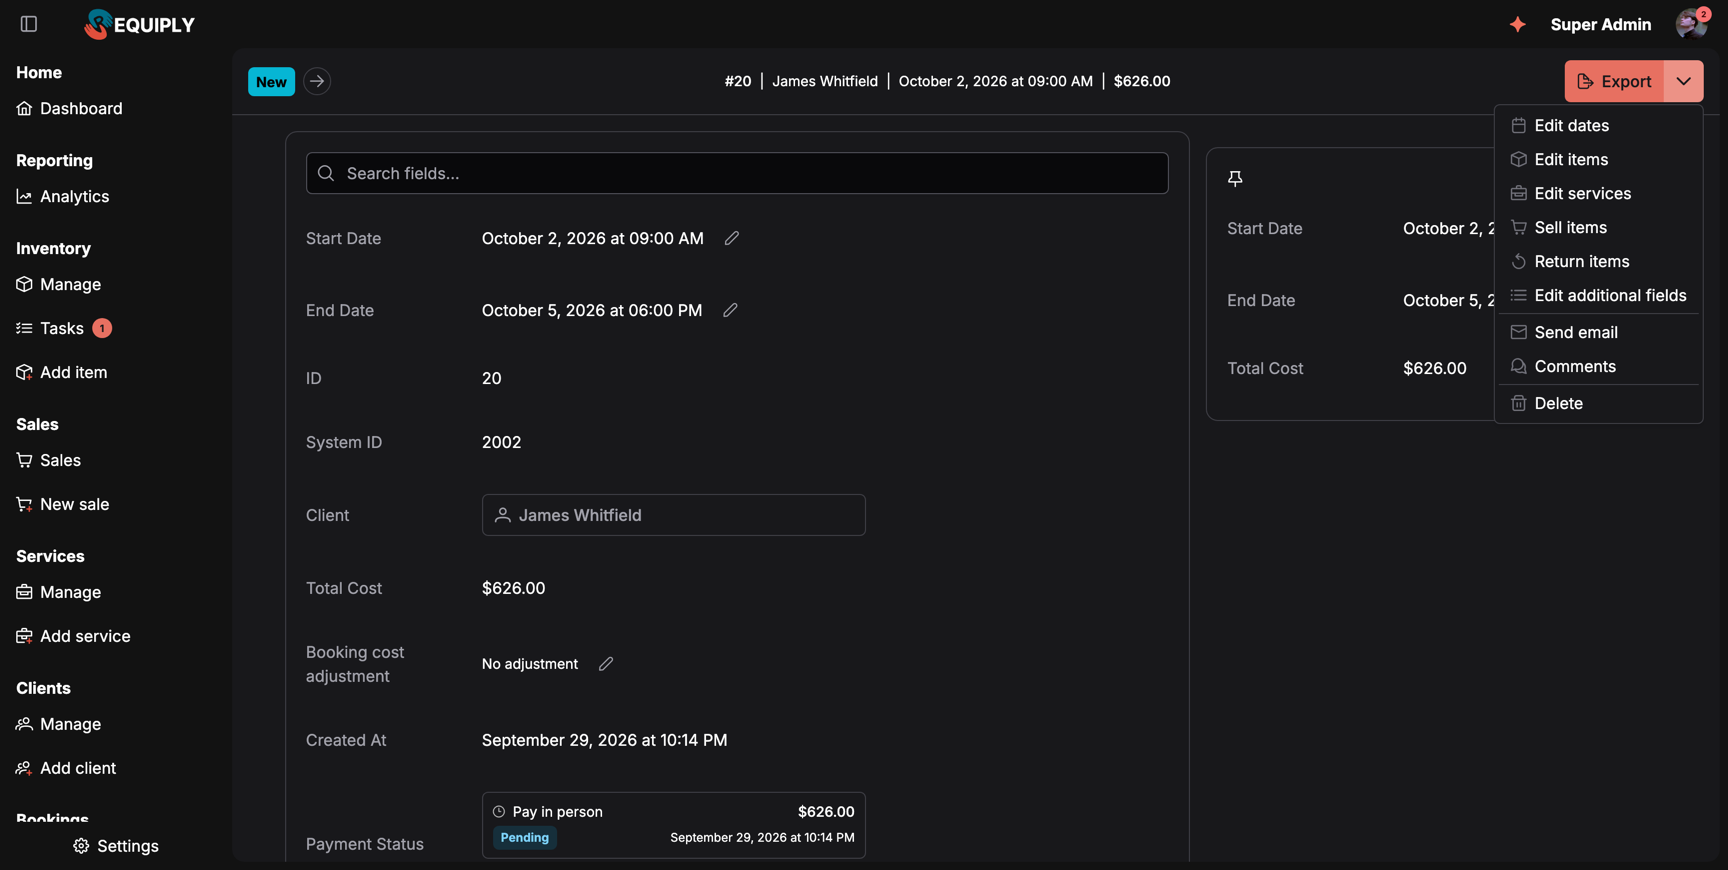
Task: Advance booking status with arrow icon
Action: tap(317, 81)
